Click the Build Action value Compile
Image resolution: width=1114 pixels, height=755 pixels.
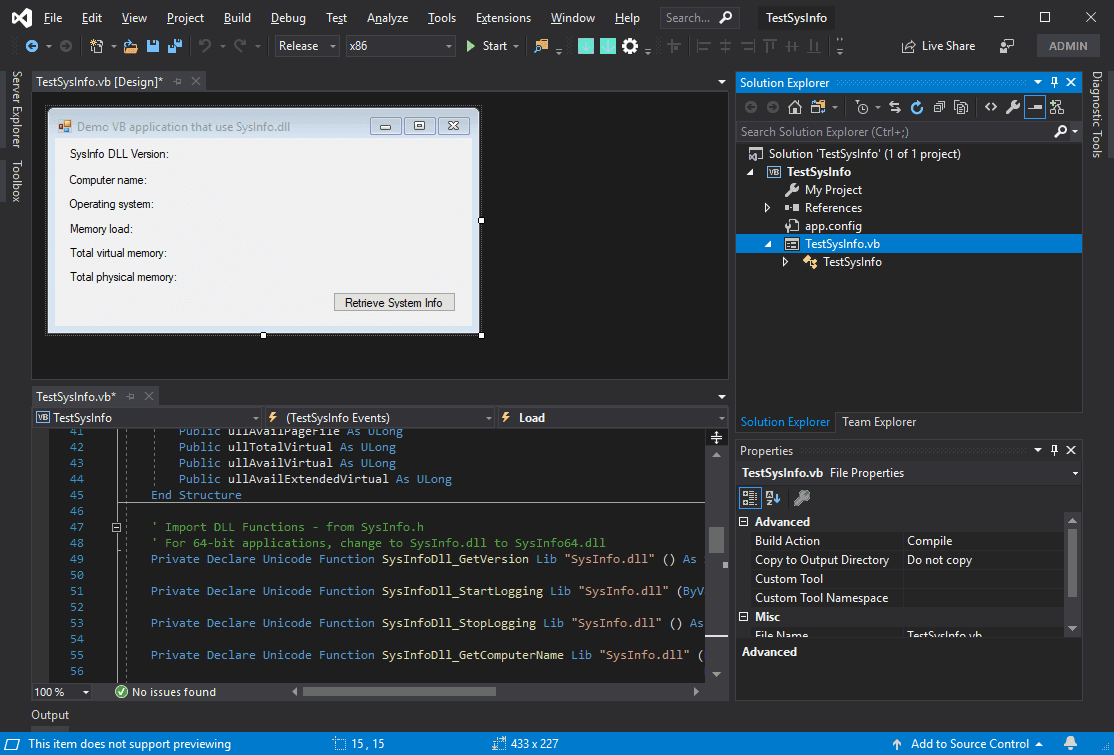[985, 541]
